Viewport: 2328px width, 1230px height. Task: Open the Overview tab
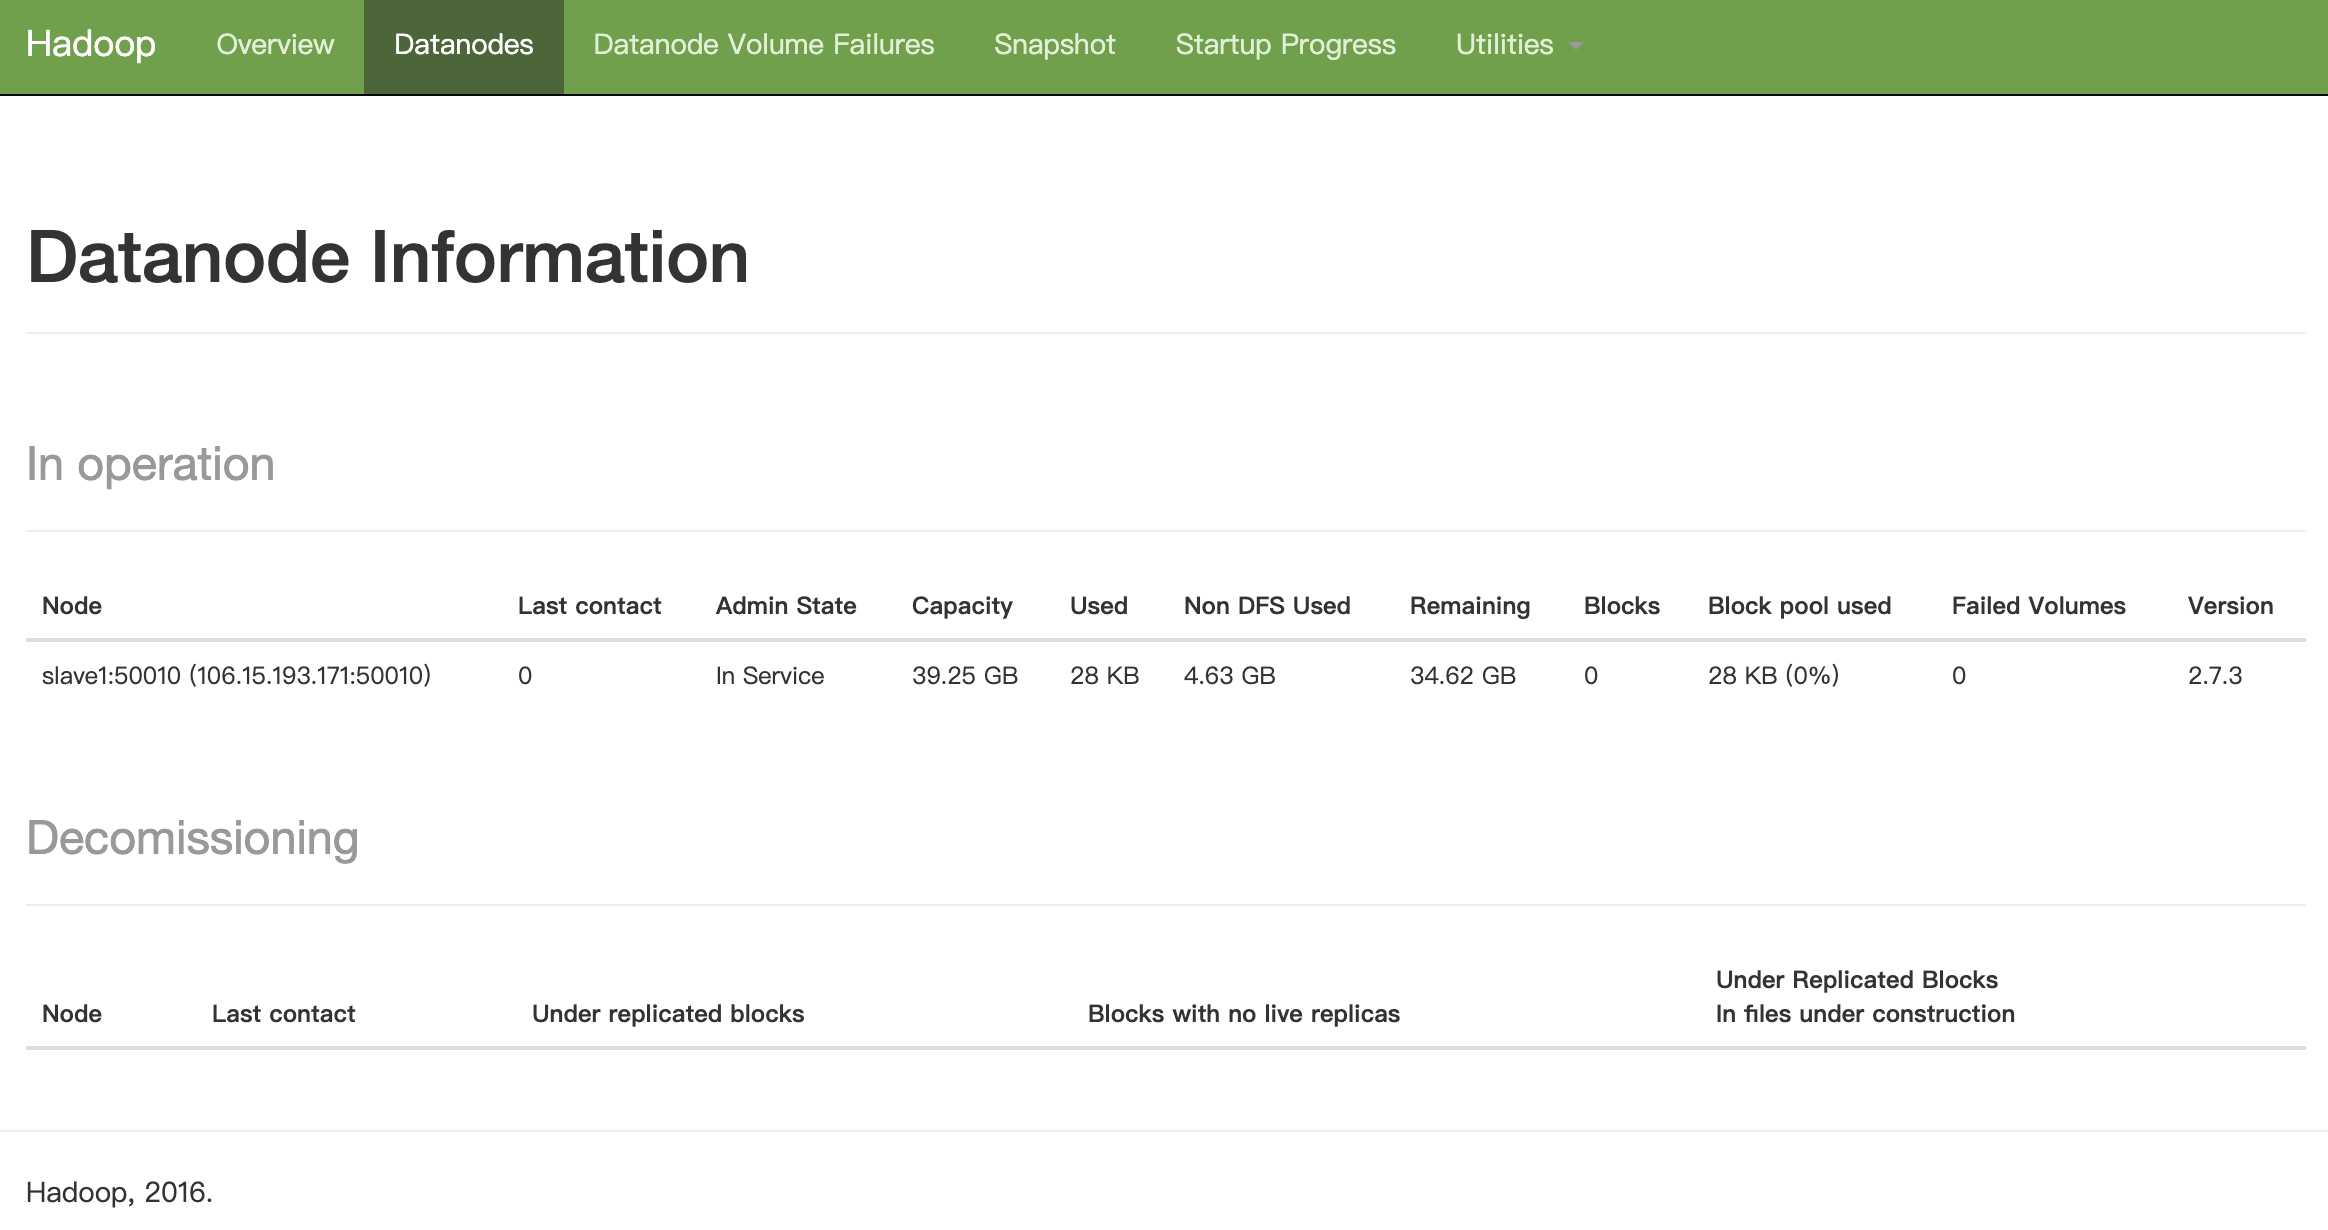point(275,45)
